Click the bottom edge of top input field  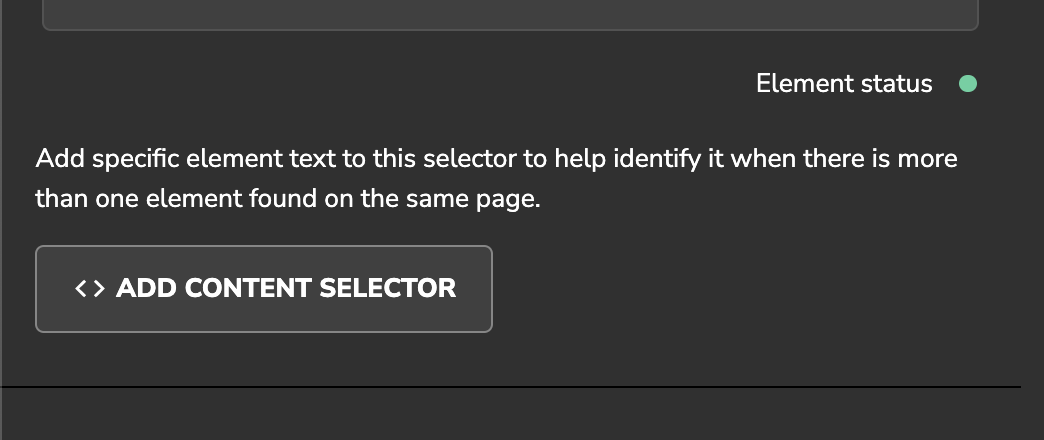click(x=510, y=29)
